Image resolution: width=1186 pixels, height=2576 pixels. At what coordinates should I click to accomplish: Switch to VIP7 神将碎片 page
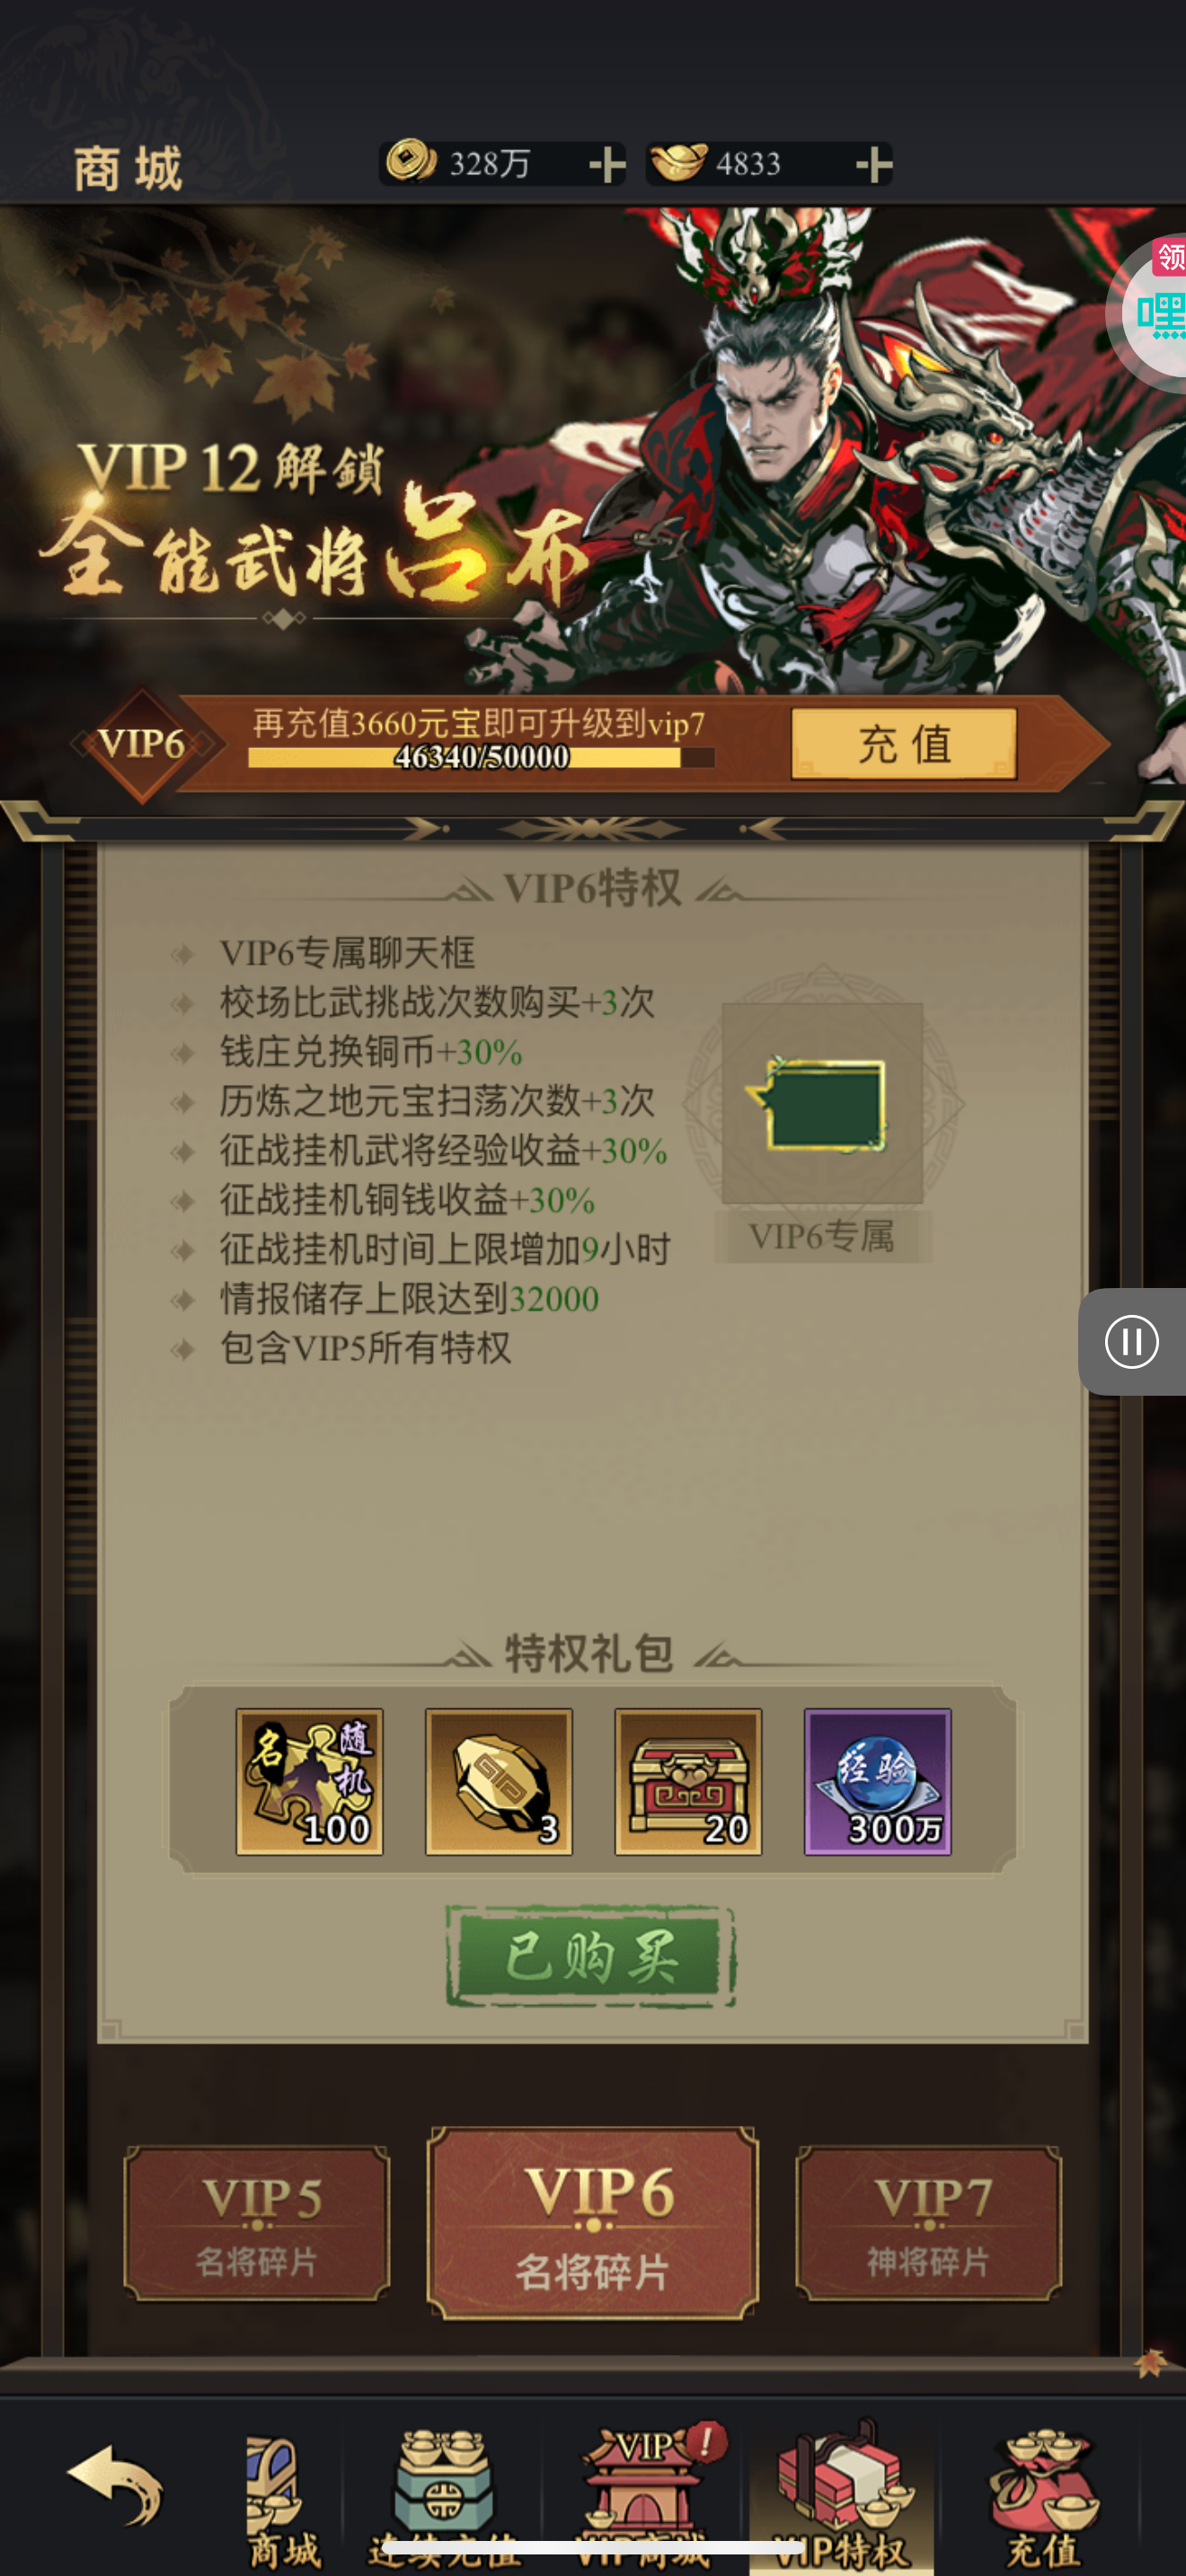coord(929,2223)
